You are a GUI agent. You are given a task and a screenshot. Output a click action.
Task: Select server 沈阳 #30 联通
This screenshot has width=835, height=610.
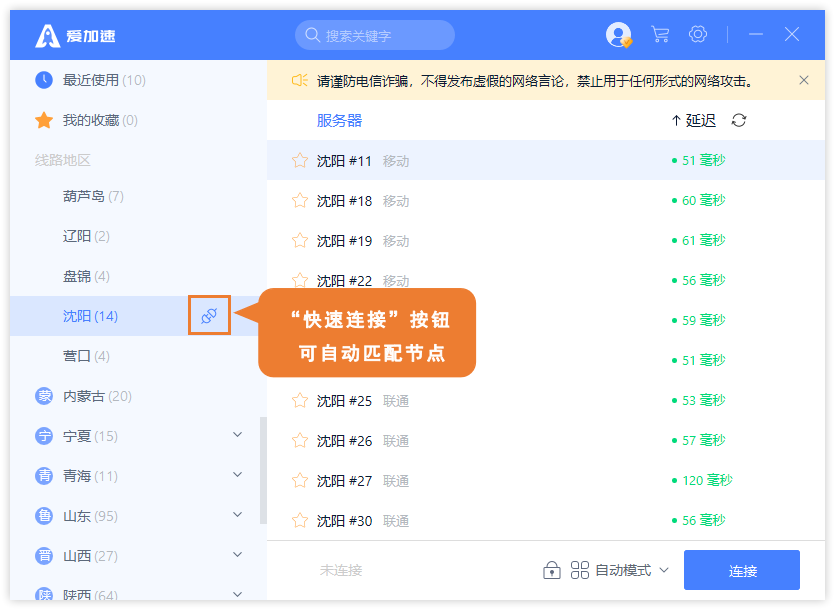pyautogui.click(x=546, y=520)
